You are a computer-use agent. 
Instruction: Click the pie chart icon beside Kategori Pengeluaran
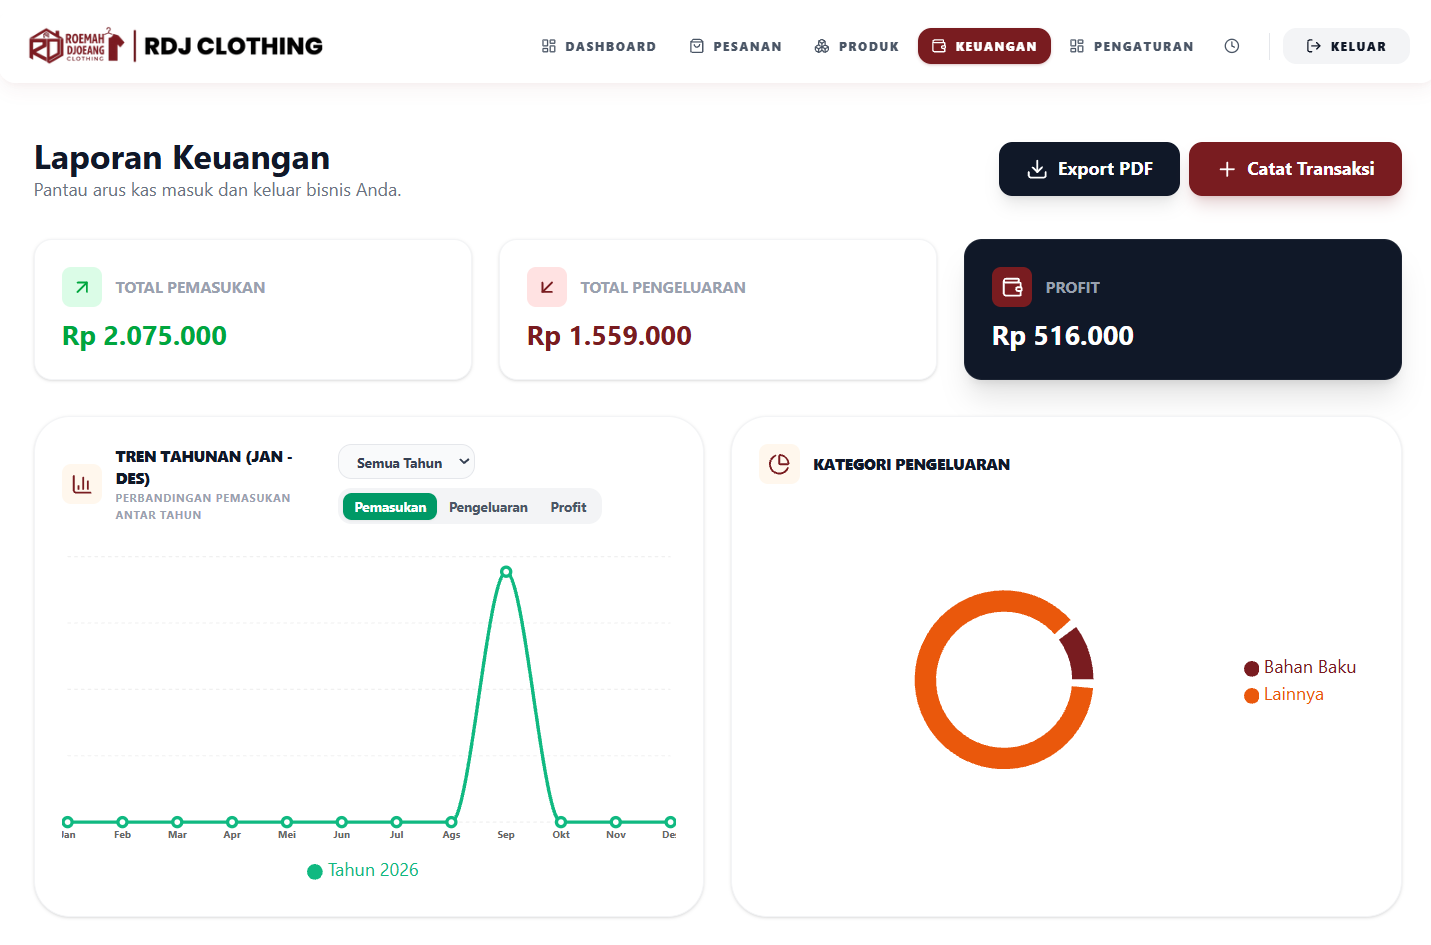point(779,464)
